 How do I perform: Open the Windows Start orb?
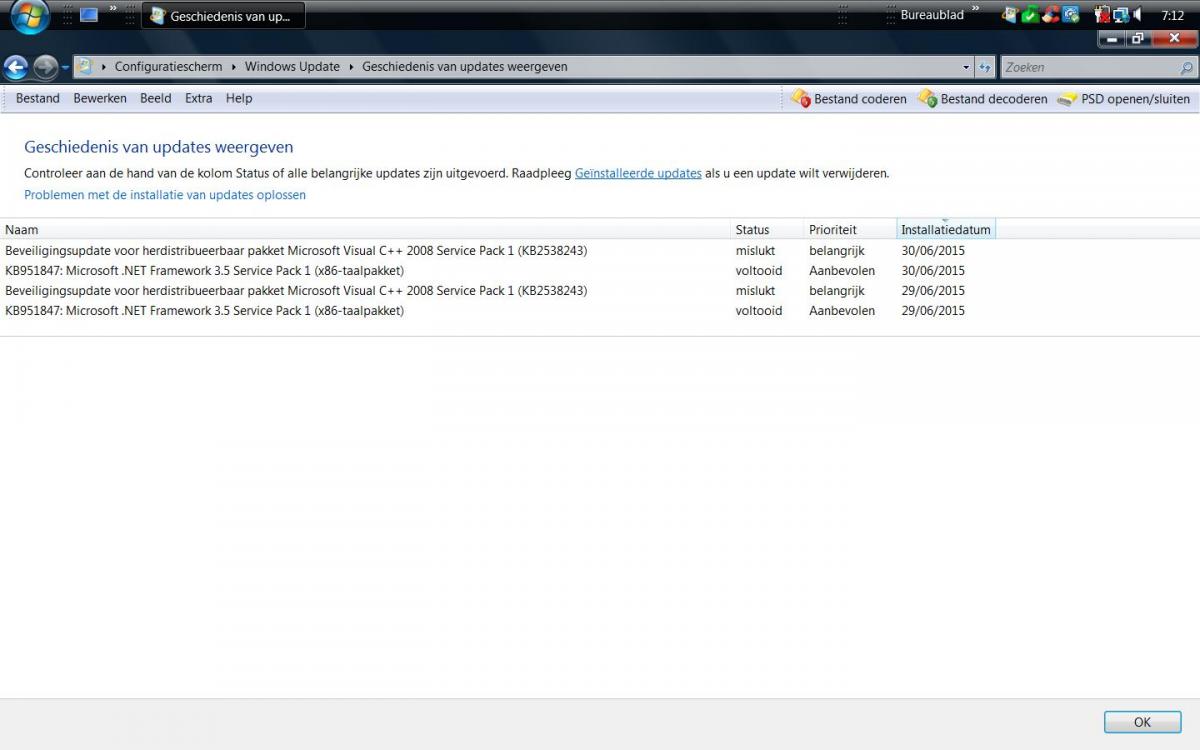pos(30,16)
